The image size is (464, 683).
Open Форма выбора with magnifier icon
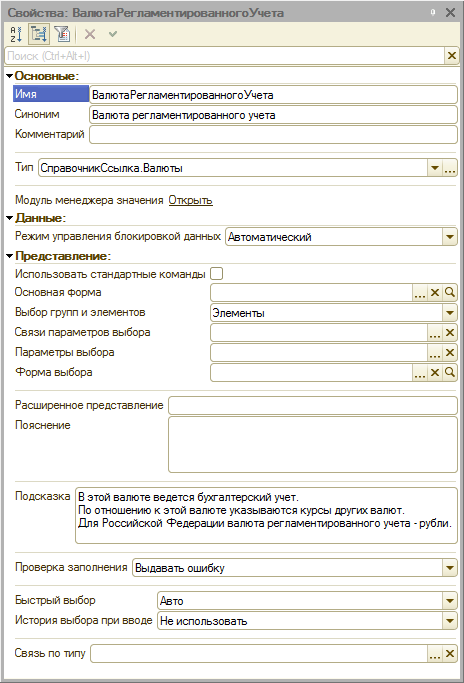pos(450,373)
